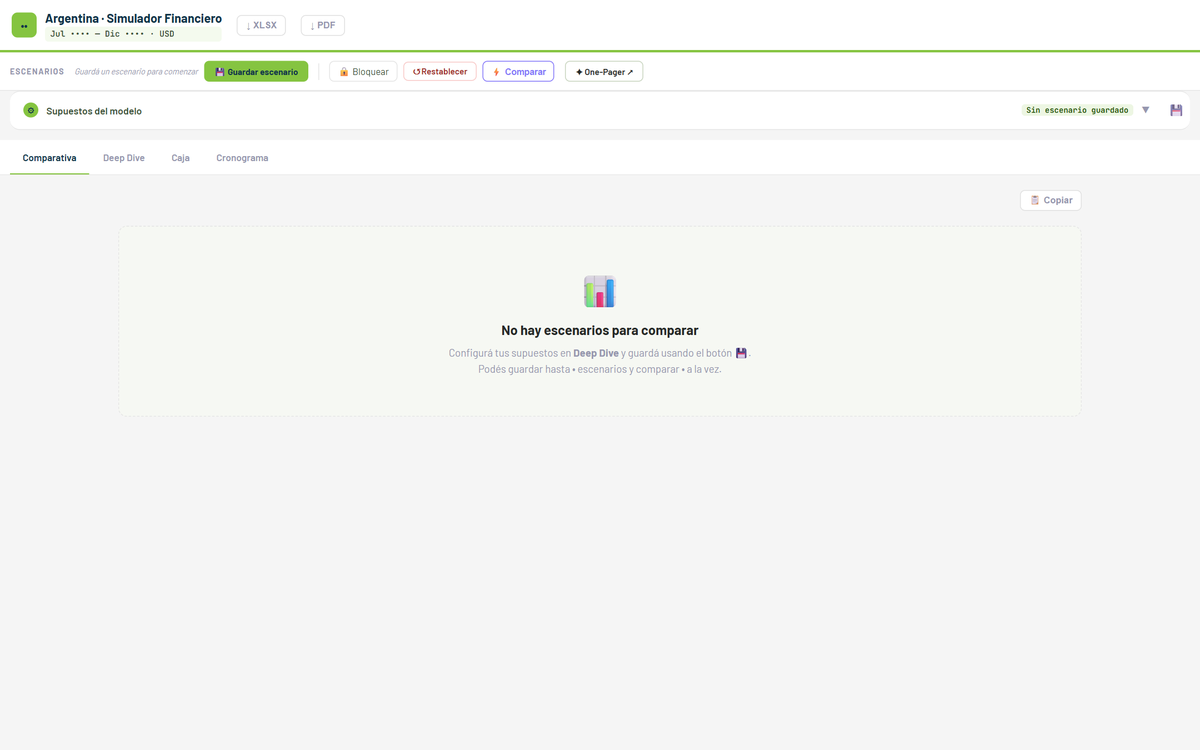
Task: Switch to the Deep Dive tab
Action: point(124,158)
